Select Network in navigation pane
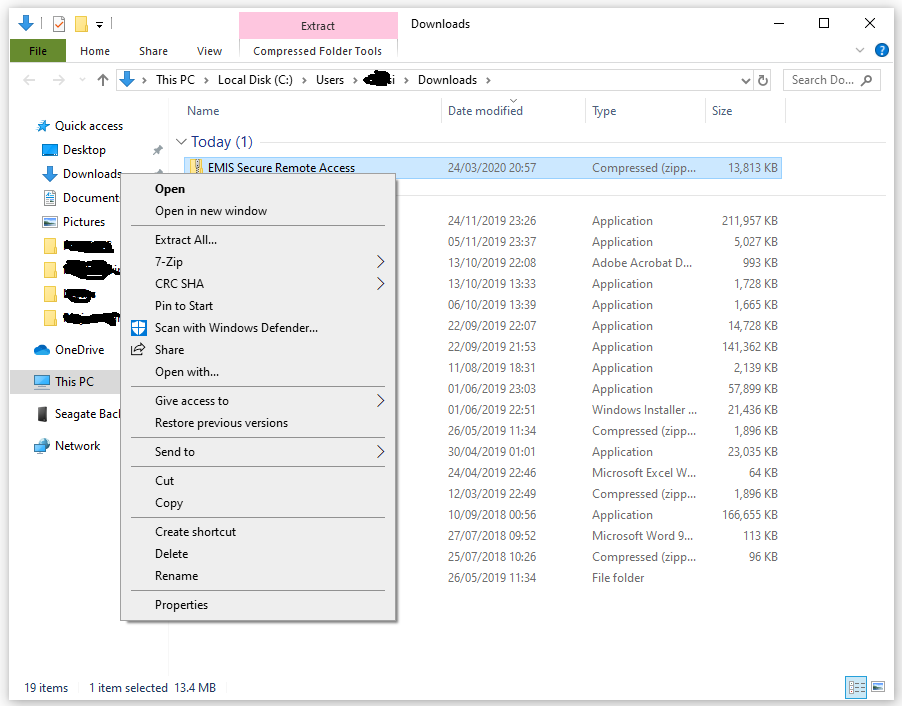The image size is (902, 706). point(77,446)
